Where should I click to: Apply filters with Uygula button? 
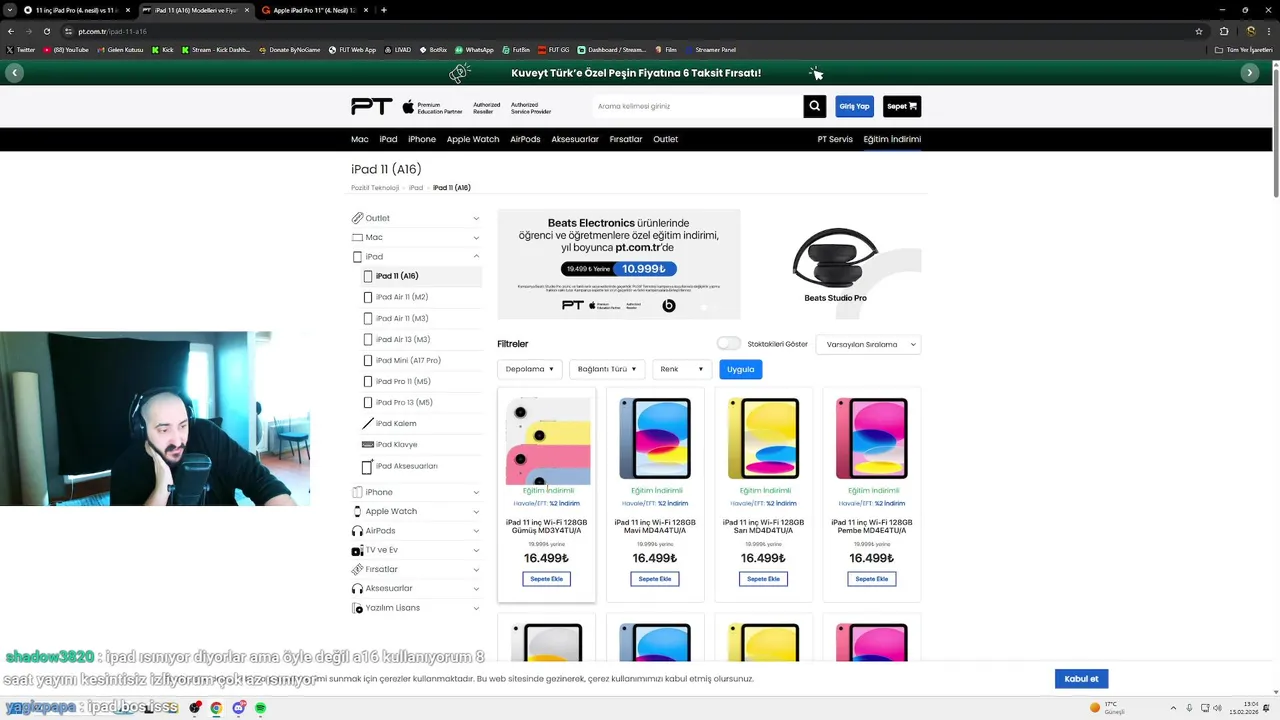(x=741, y=369)
